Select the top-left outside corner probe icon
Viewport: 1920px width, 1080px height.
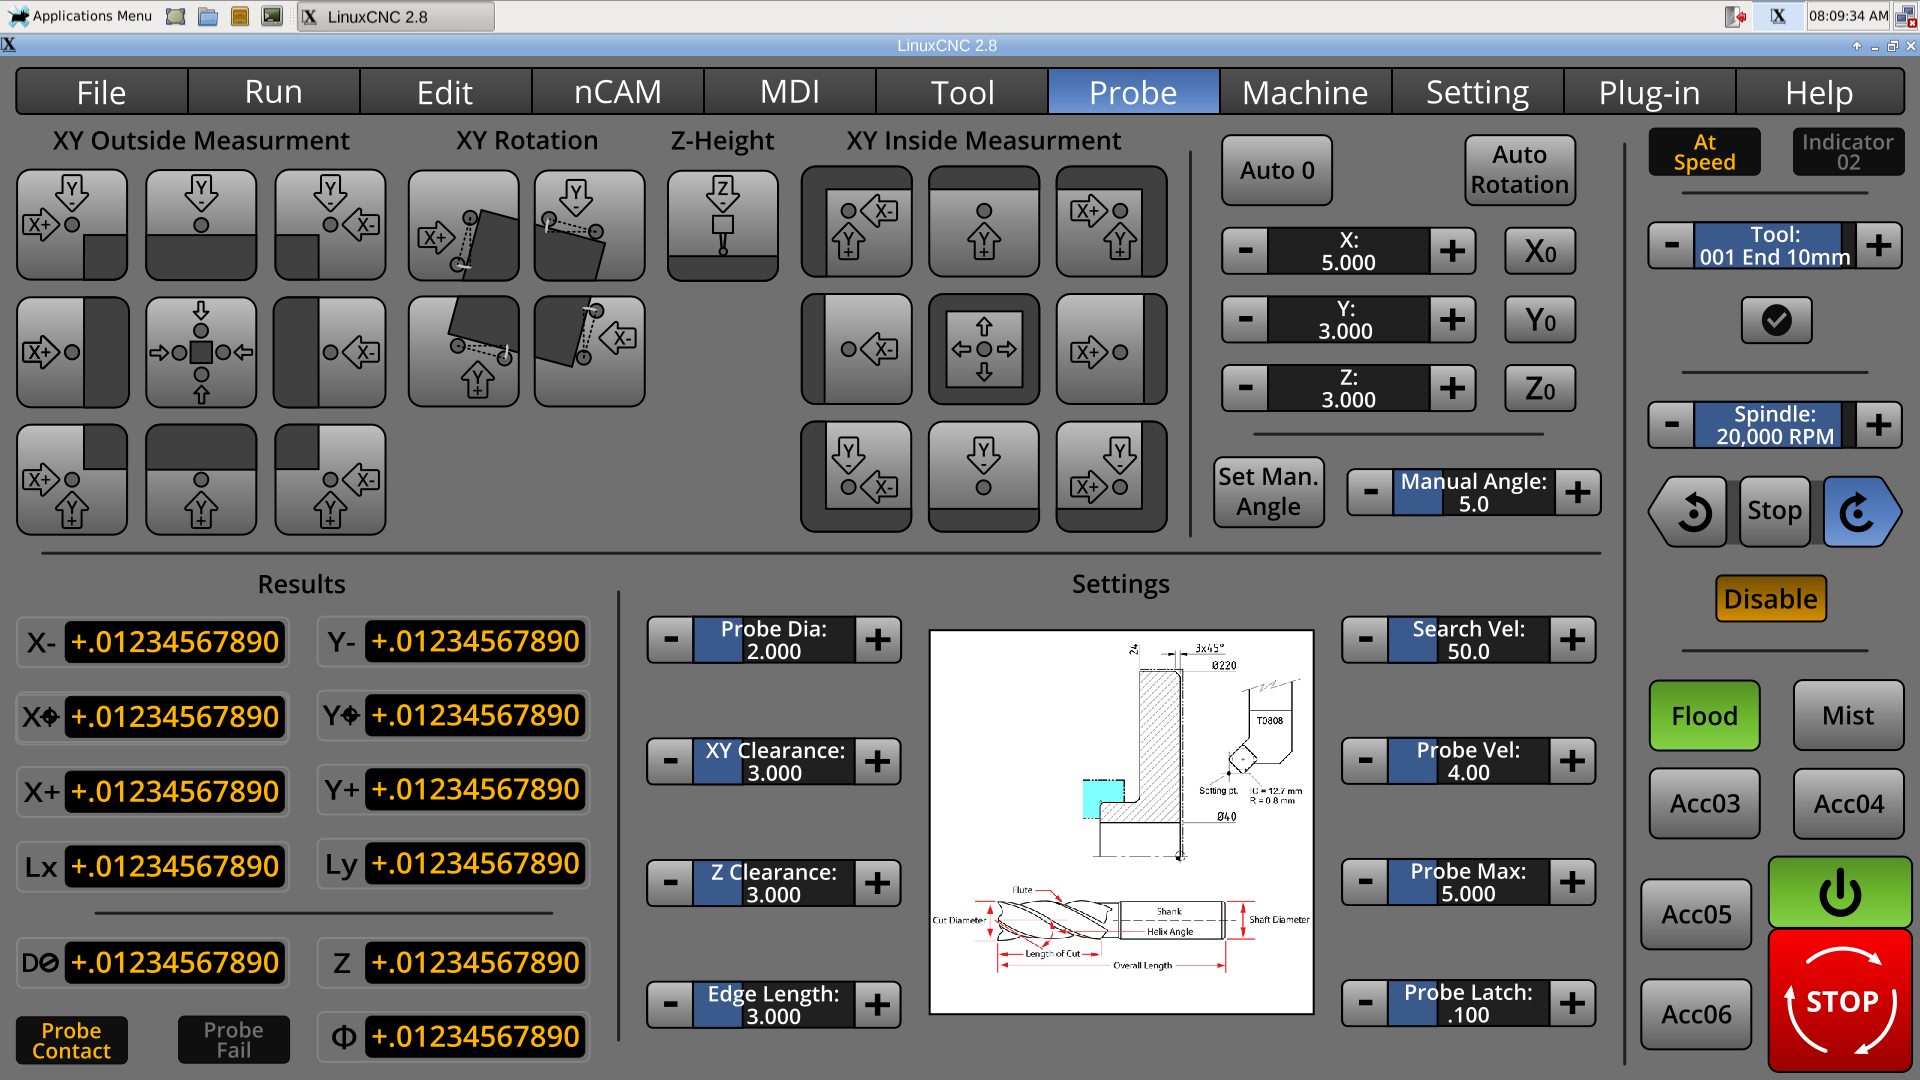point(71,224)
